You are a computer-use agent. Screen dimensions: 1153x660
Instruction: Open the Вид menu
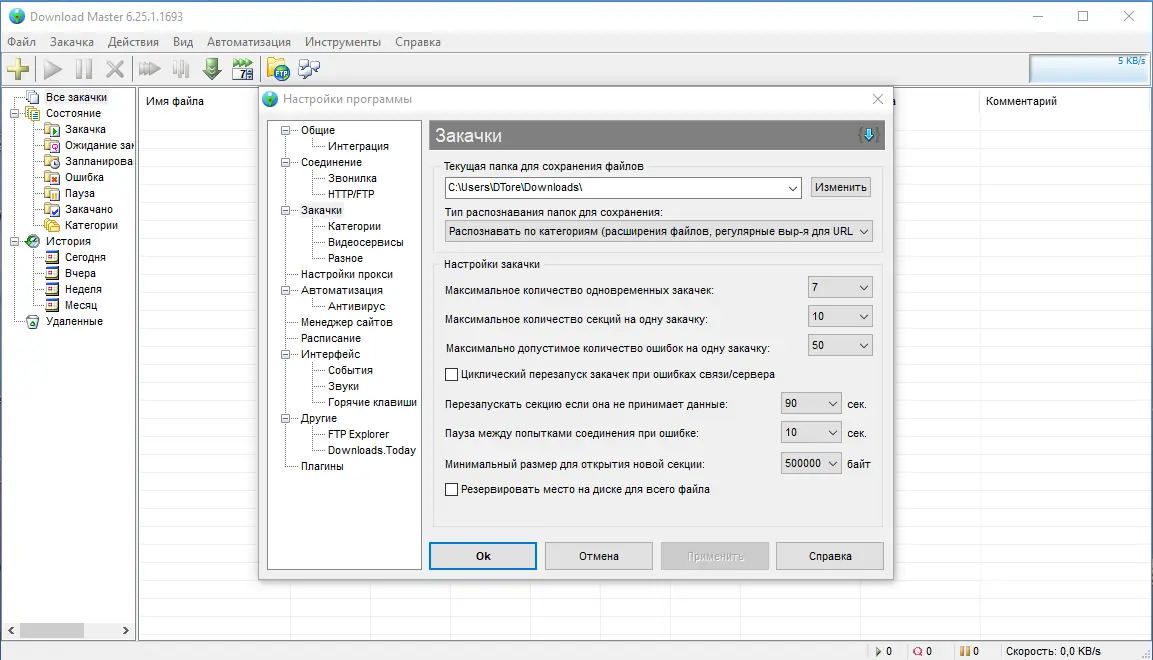coord(183,42)
